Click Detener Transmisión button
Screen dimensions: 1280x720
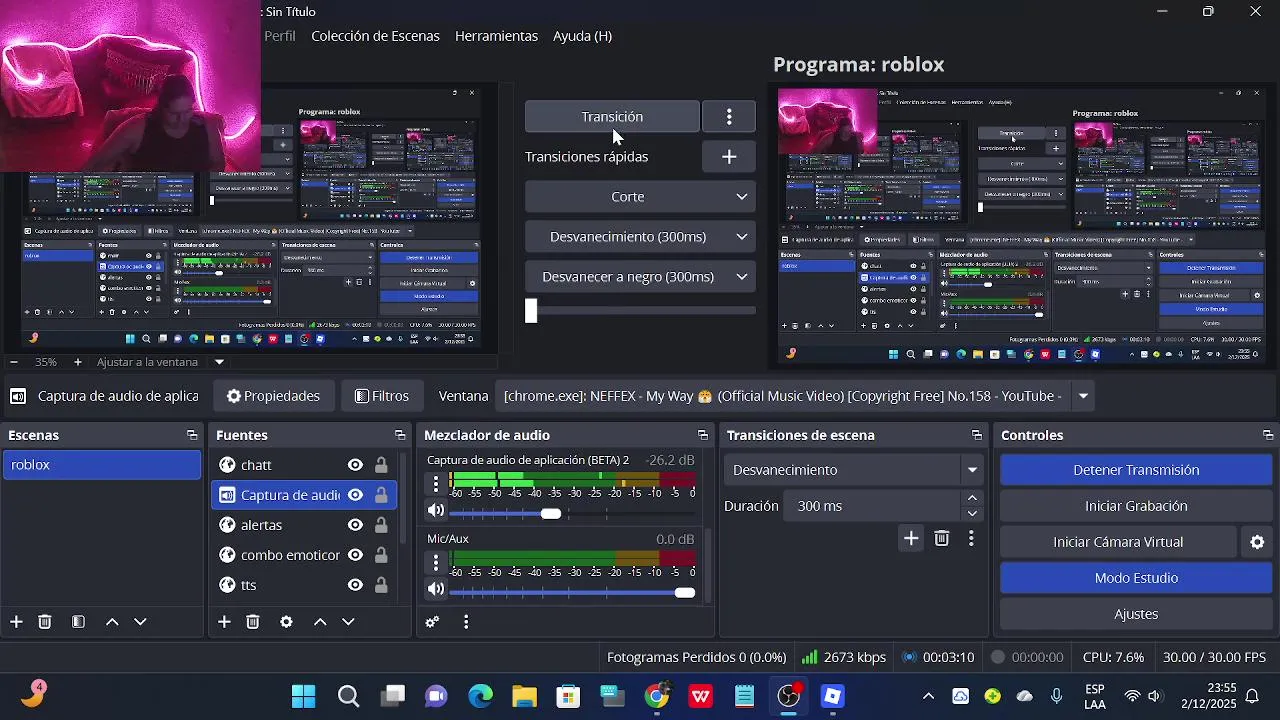point(1136,470)
